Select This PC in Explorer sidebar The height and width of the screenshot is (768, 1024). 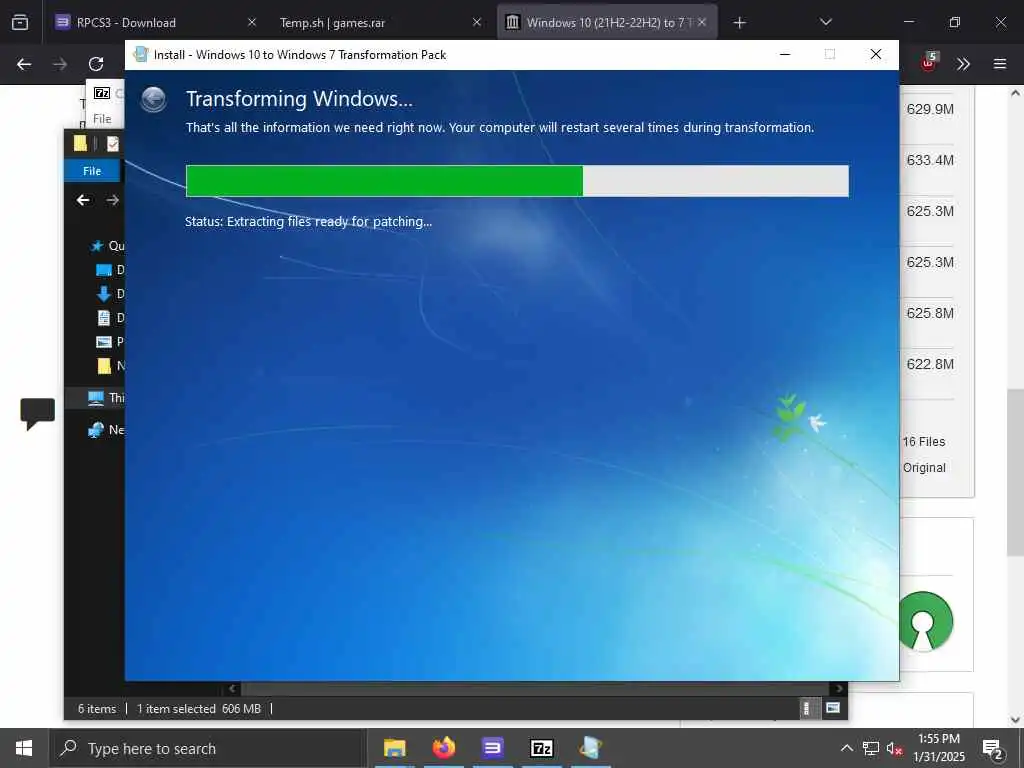click(106, 398)
